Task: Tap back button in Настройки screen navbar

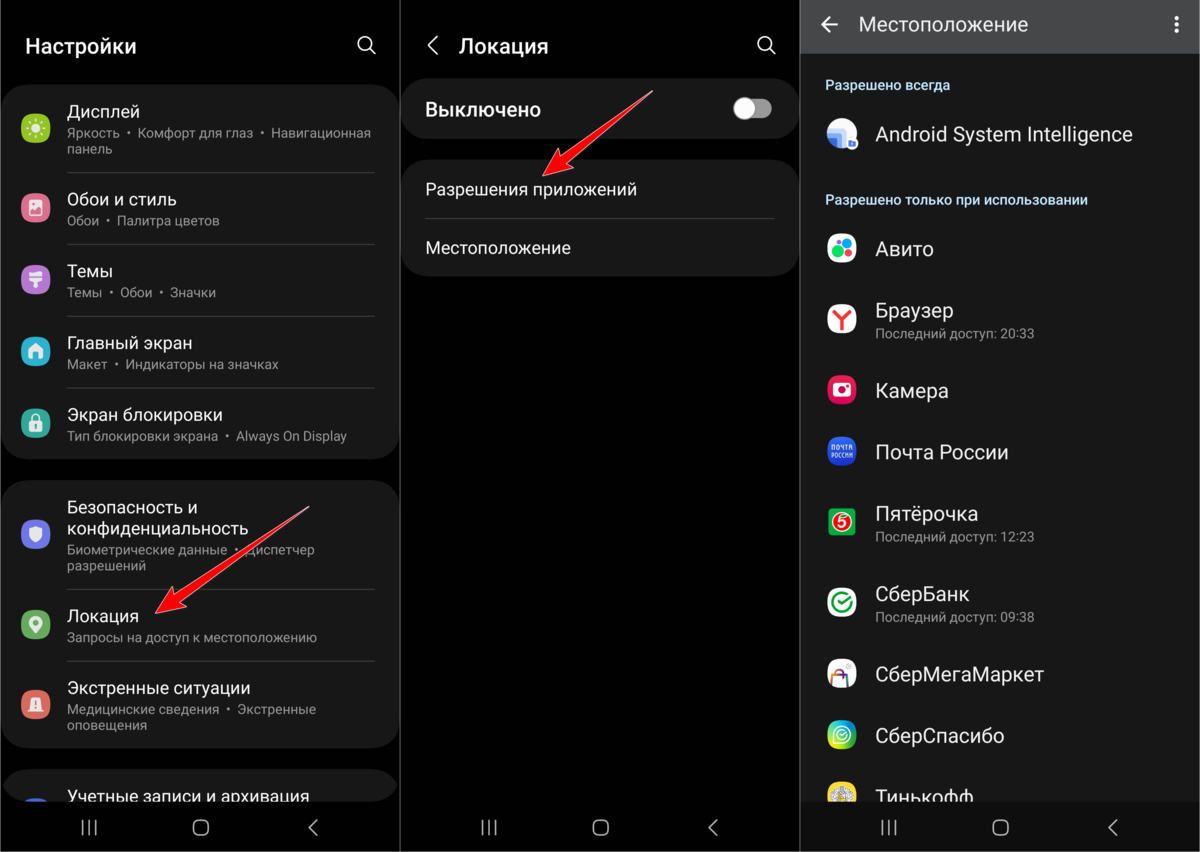Action: 313,827
